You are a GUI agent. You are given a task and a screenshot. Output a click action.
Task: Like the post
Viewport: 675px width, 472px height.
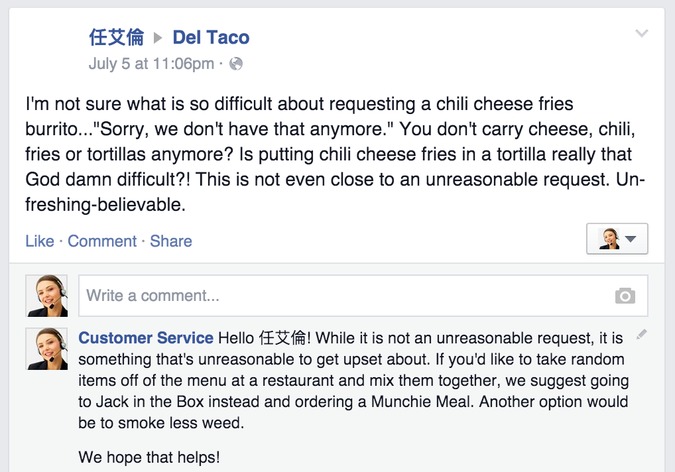pyautogui.click(x=40, y=241)
